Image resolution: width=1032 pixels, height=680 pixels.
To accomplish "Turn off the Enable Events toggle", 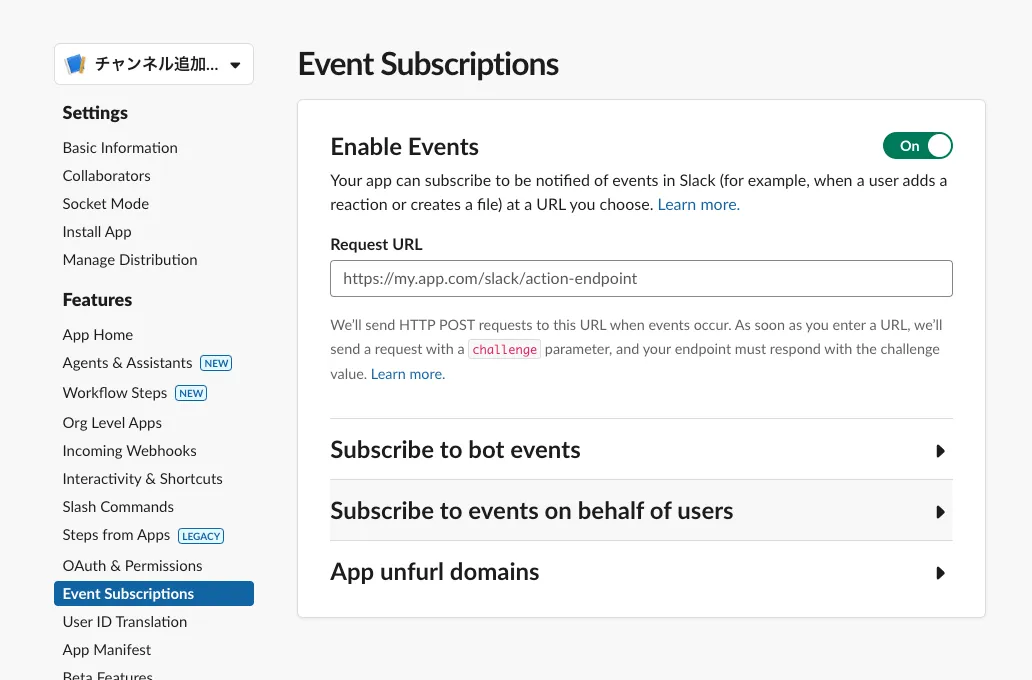I will point(917,146).
